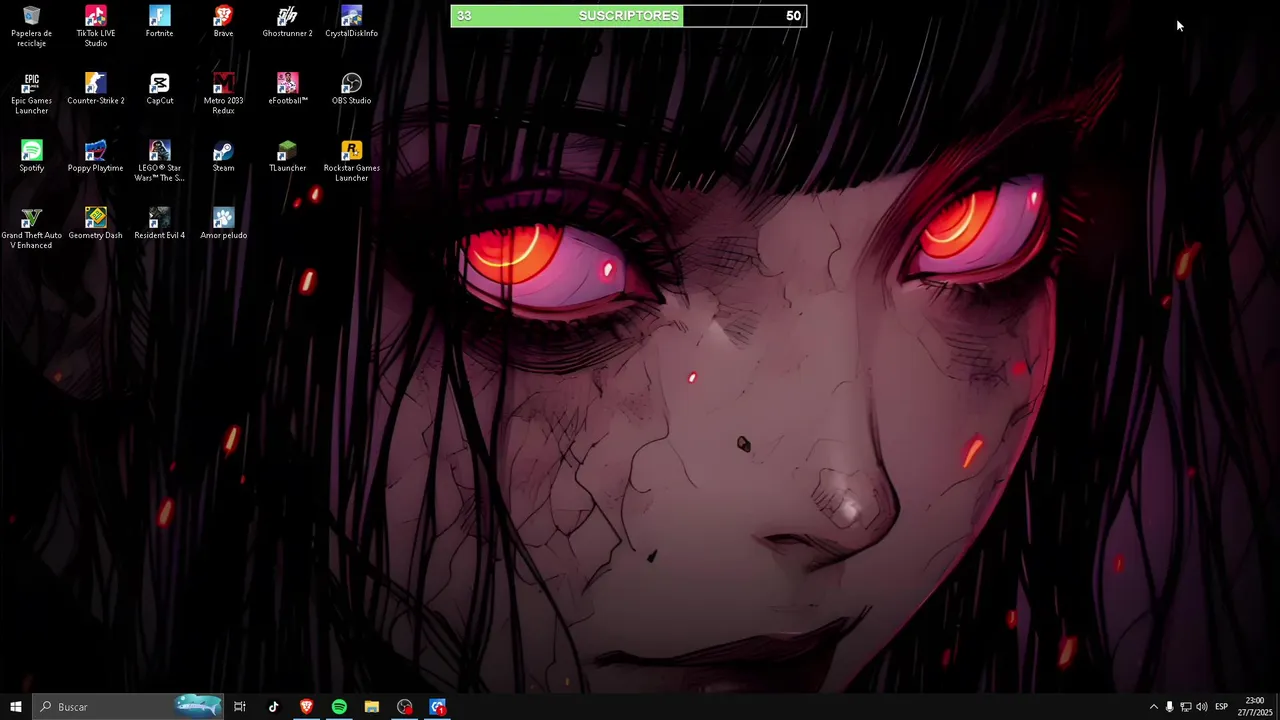Open Spotify from the taskbar
This screenshot has width=1280, height=720.
point(339,707)
